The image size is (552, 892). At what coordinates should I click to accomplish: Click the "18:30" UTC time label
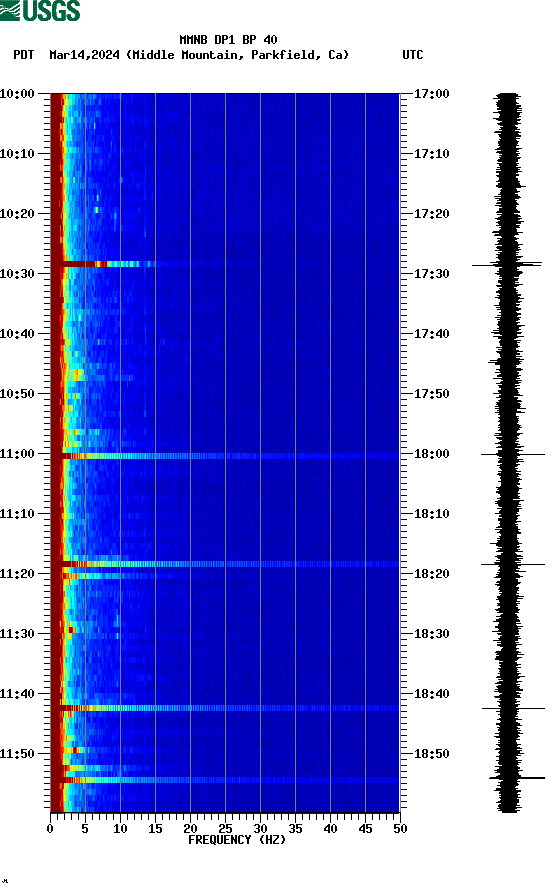coord(431,634)
